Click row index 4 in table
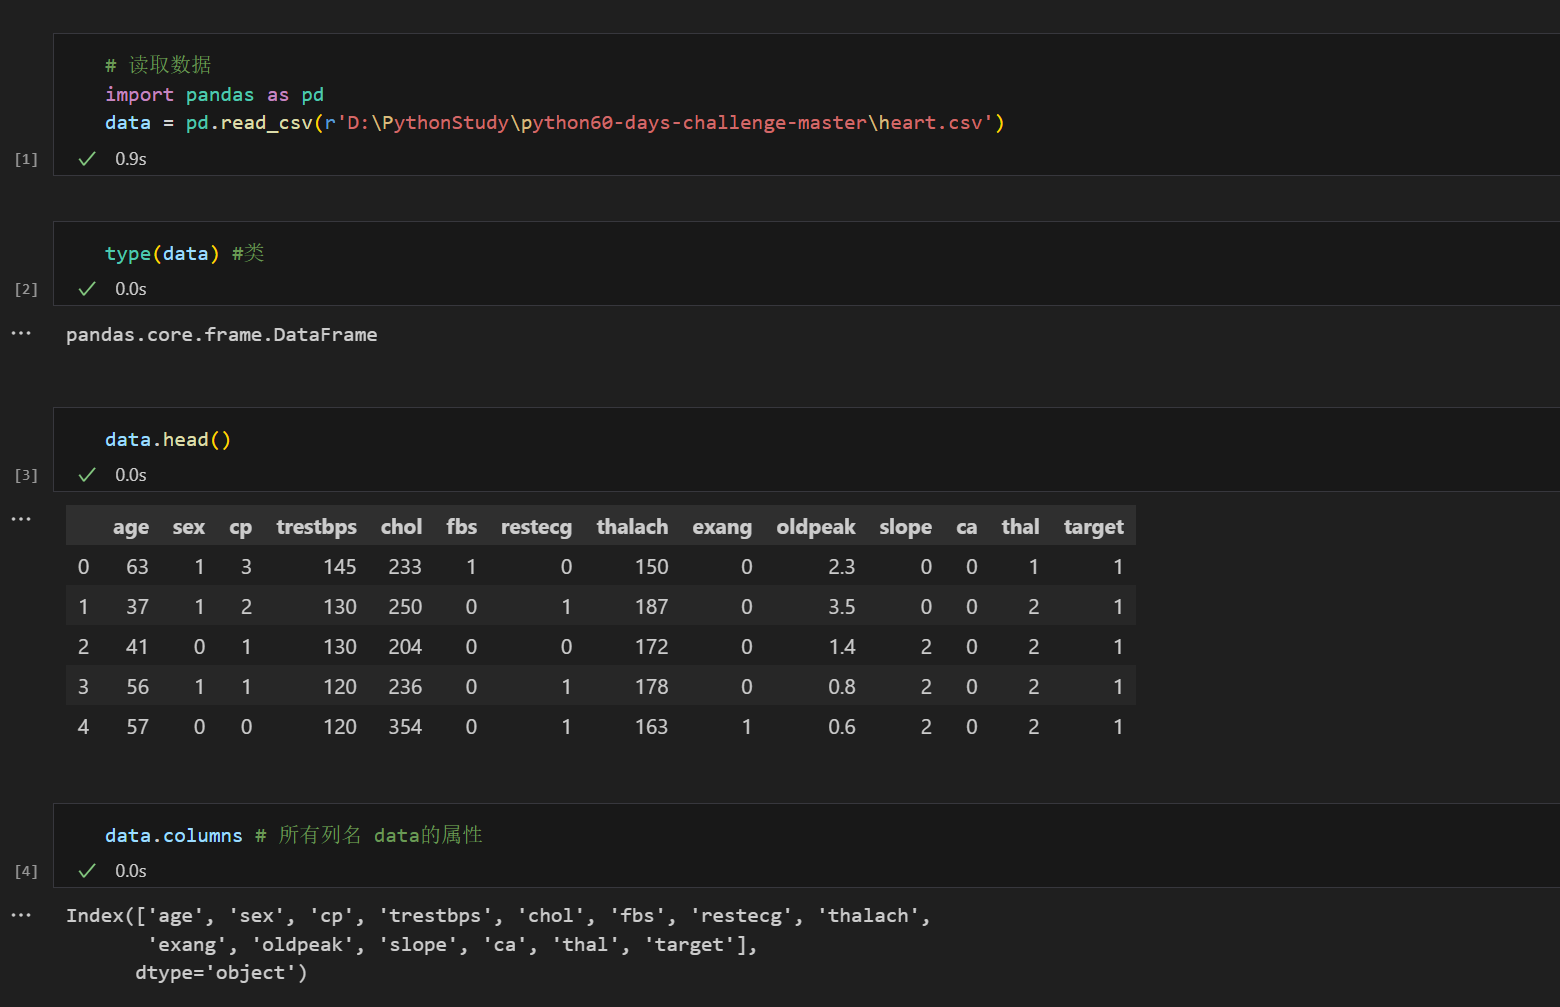 tap(83, 727)
